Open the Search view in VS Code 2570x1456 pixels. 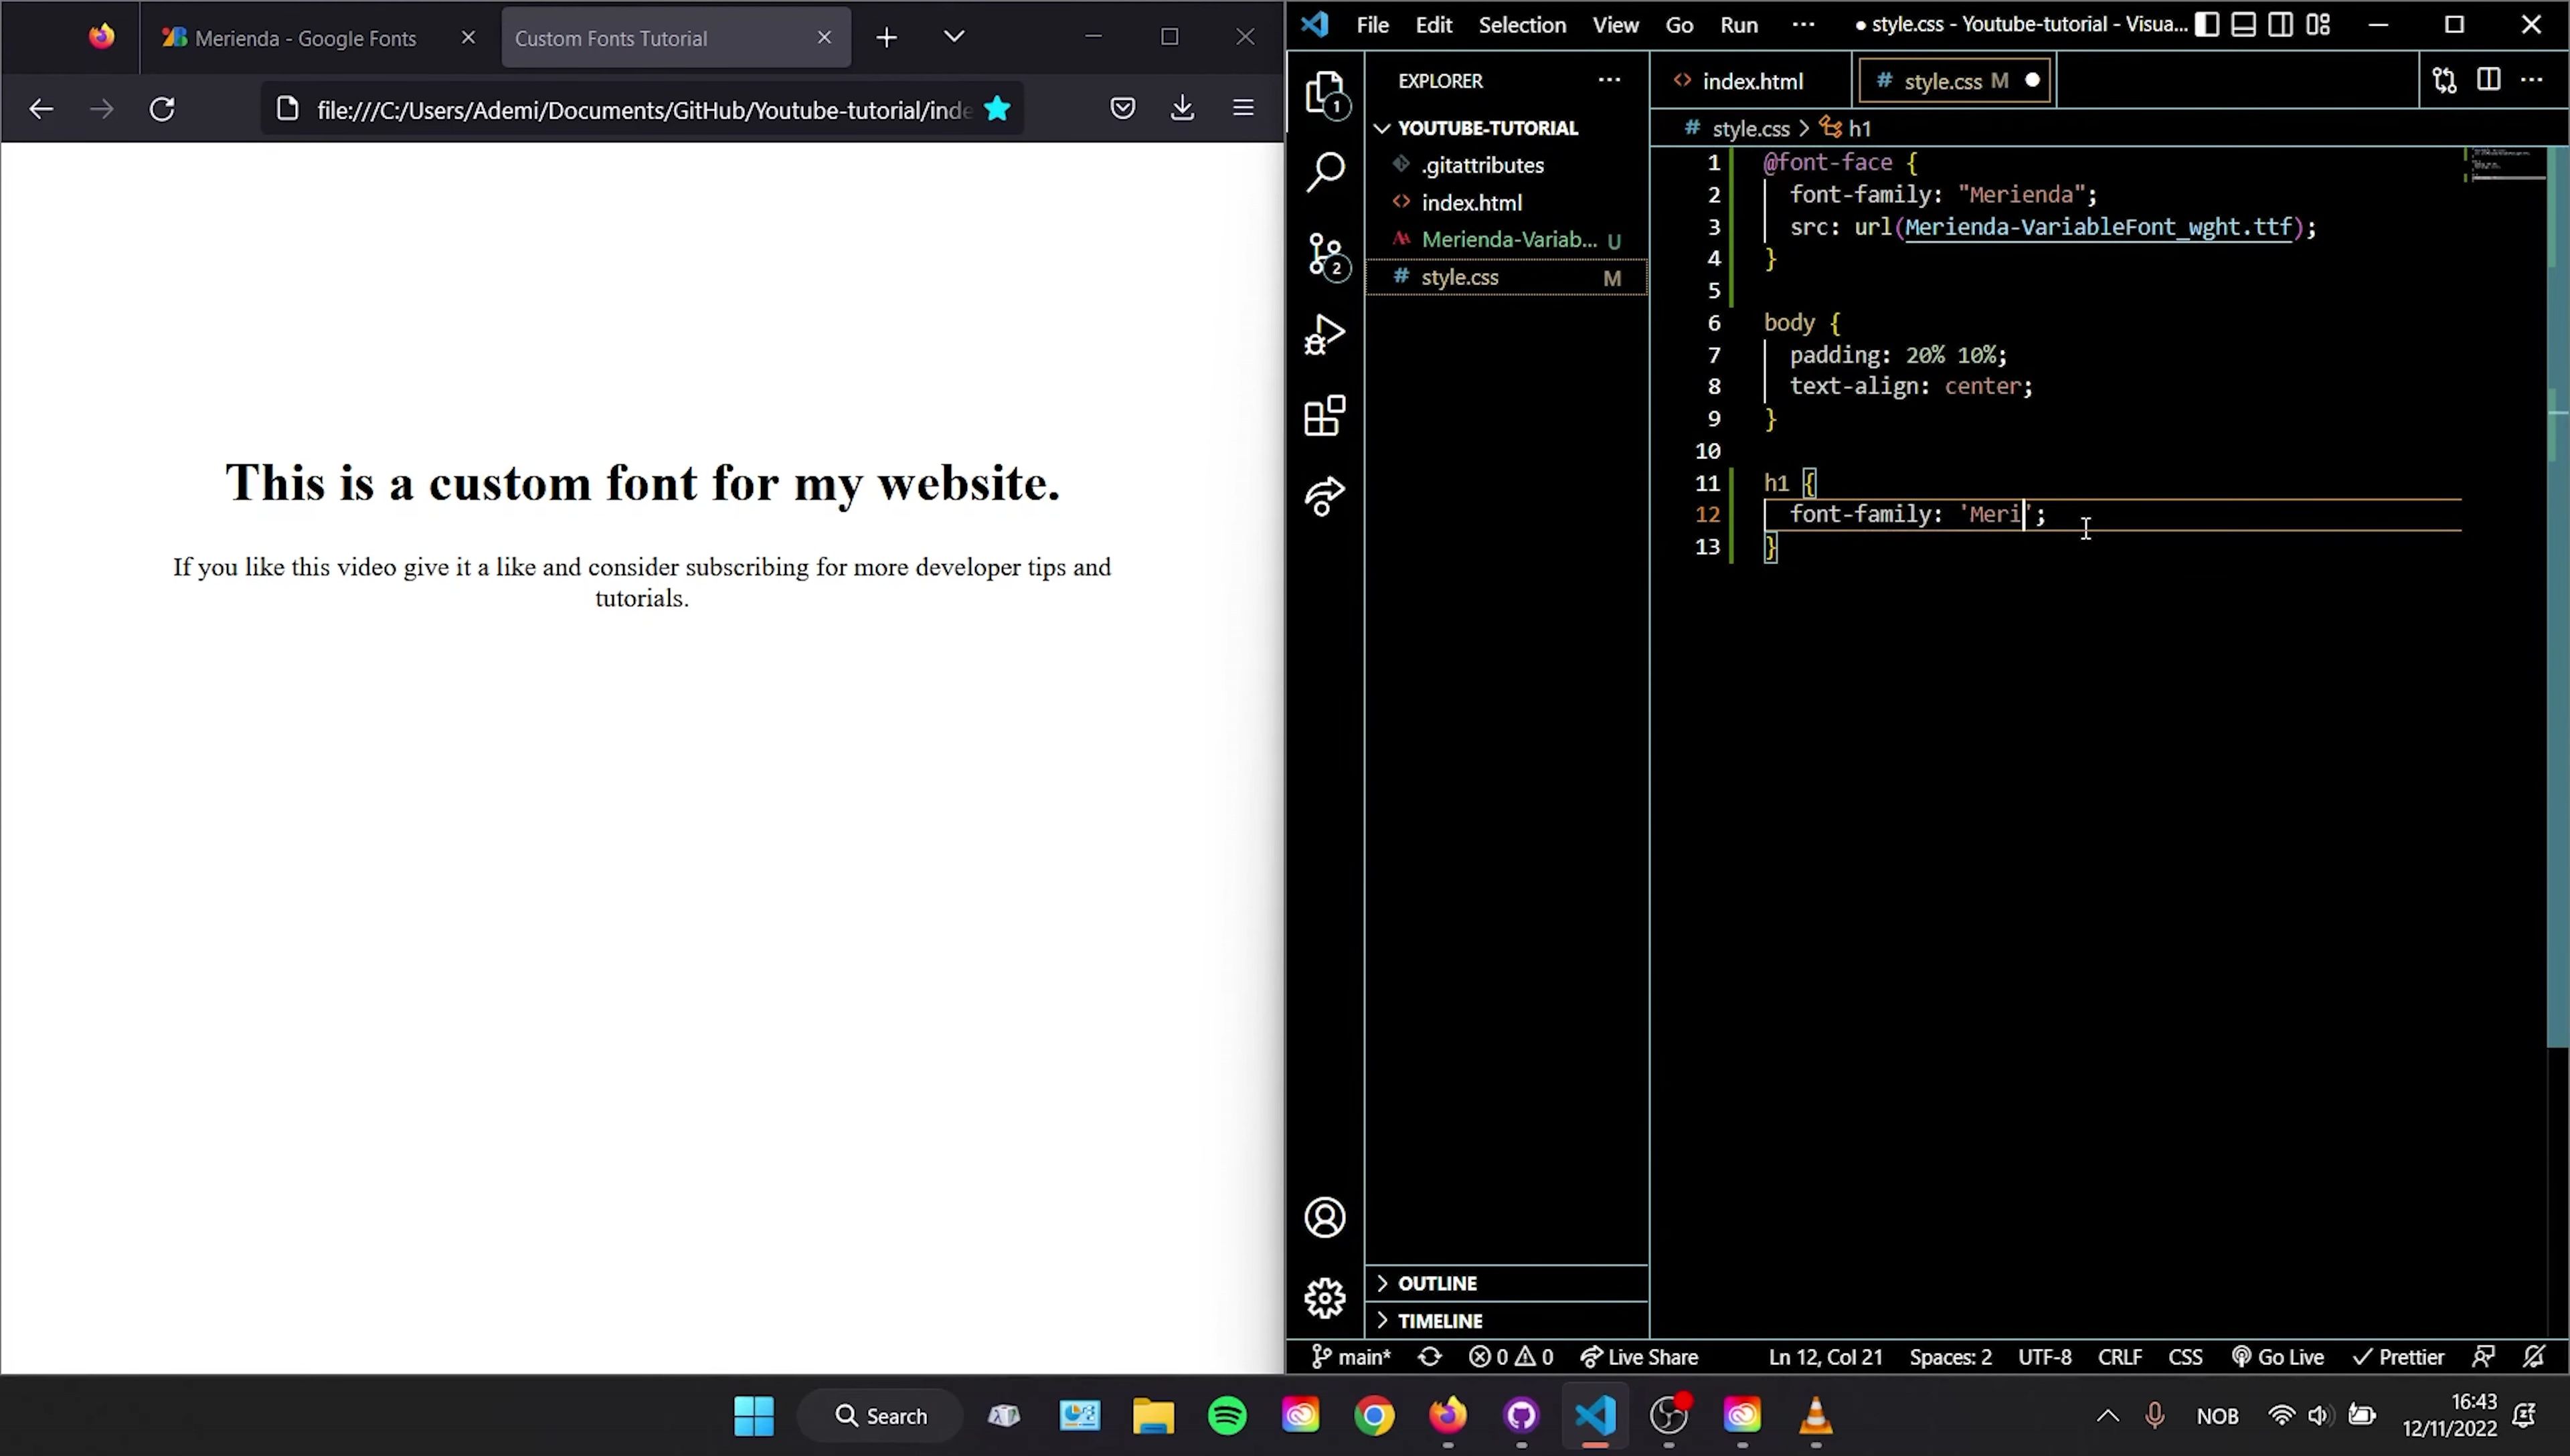coord(1325,172)
